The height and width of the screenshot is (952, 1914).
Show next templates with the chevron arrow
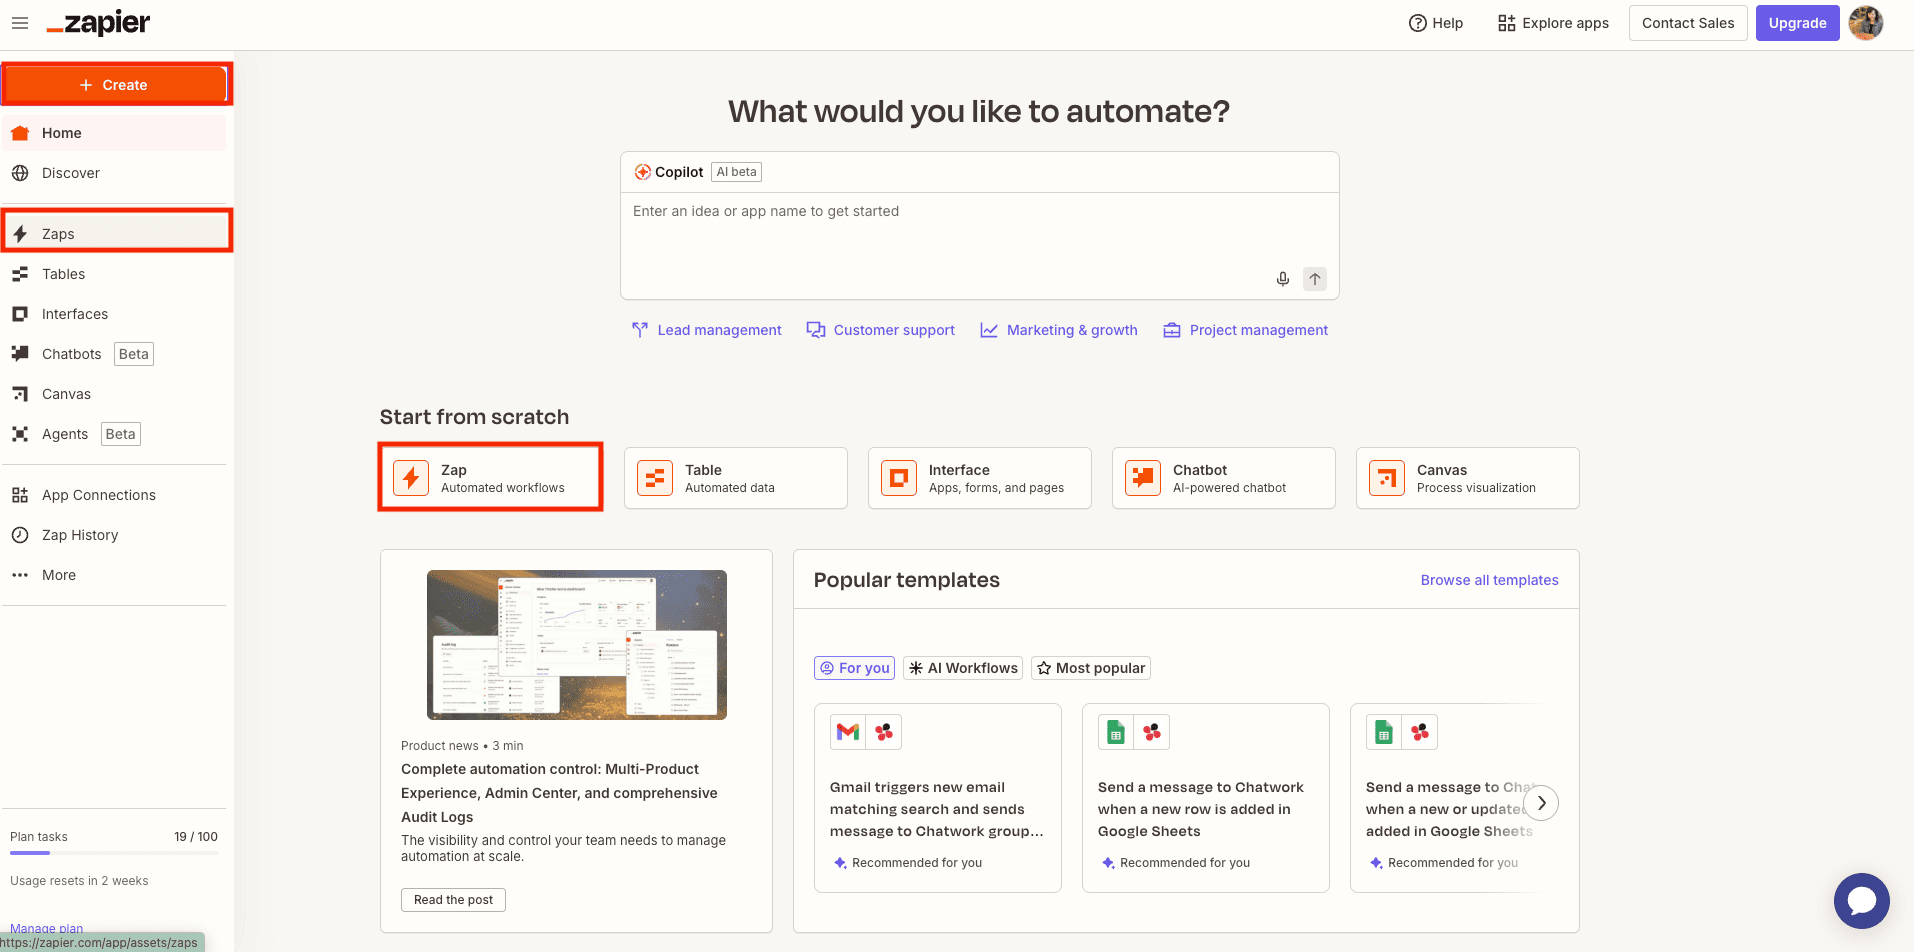(x=1541, y=803)
